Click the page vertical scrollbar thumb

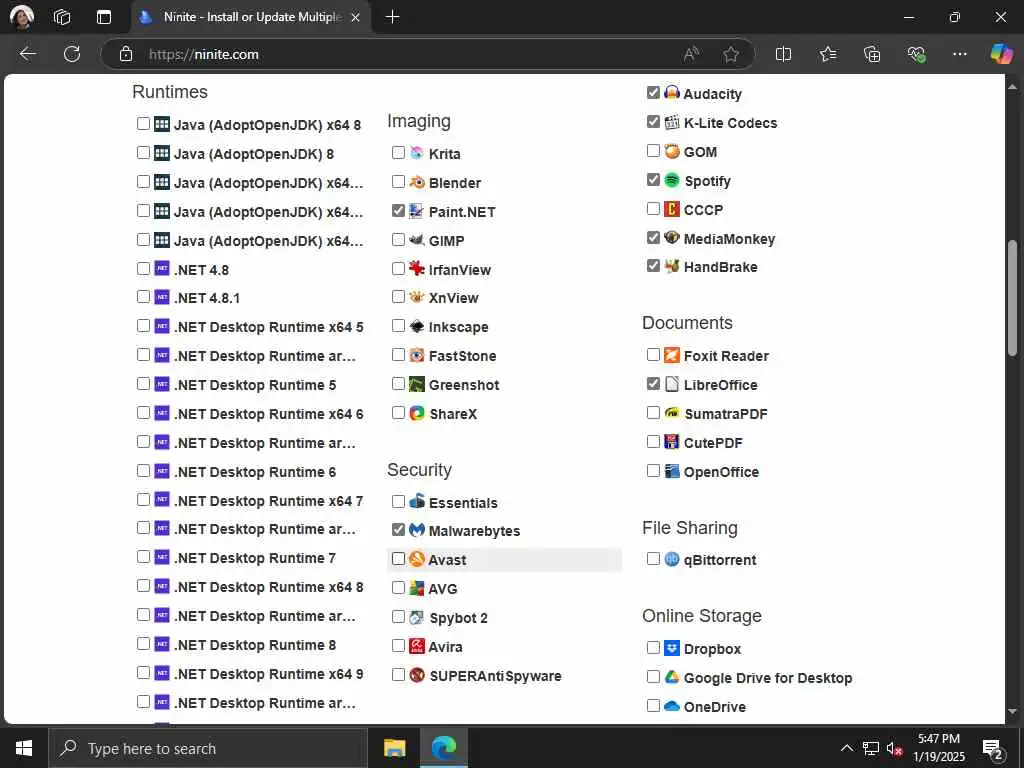(x=1012, y=298)
